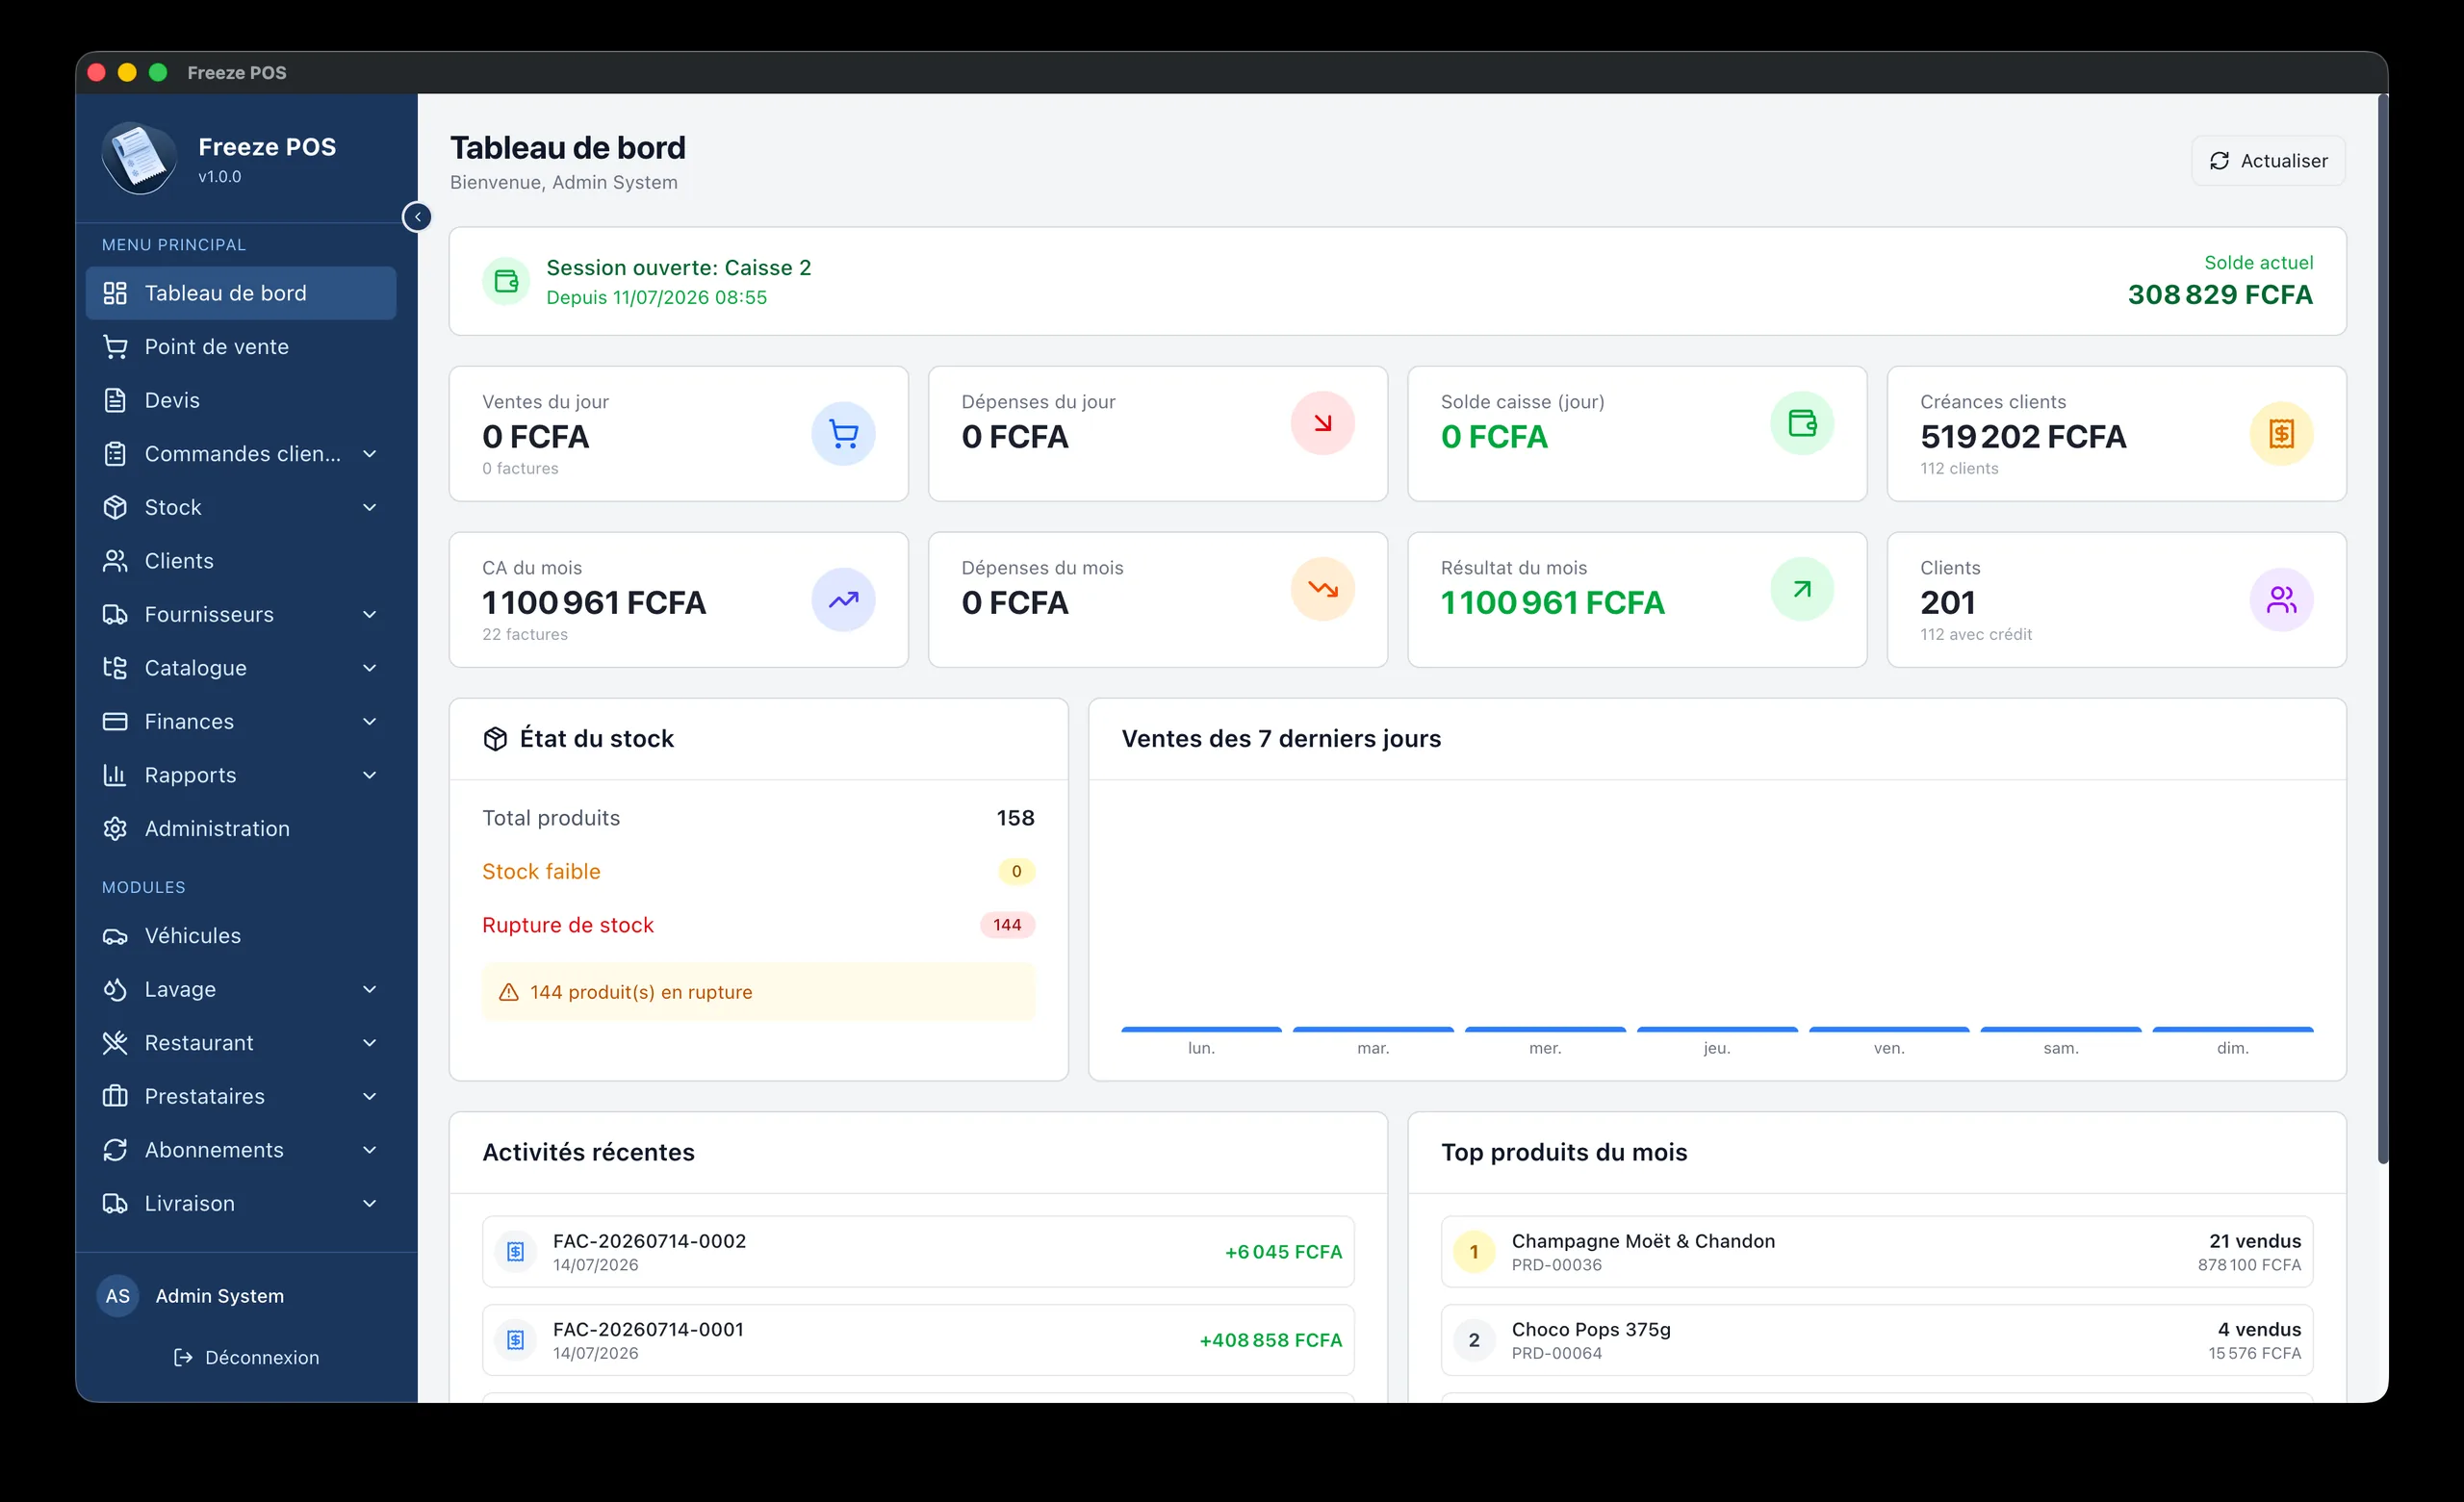The height and width of the screenshot is (1502, 2464).
Task: Open invoice FAC-20260714-0001 row
Action: pos(918,1340)
